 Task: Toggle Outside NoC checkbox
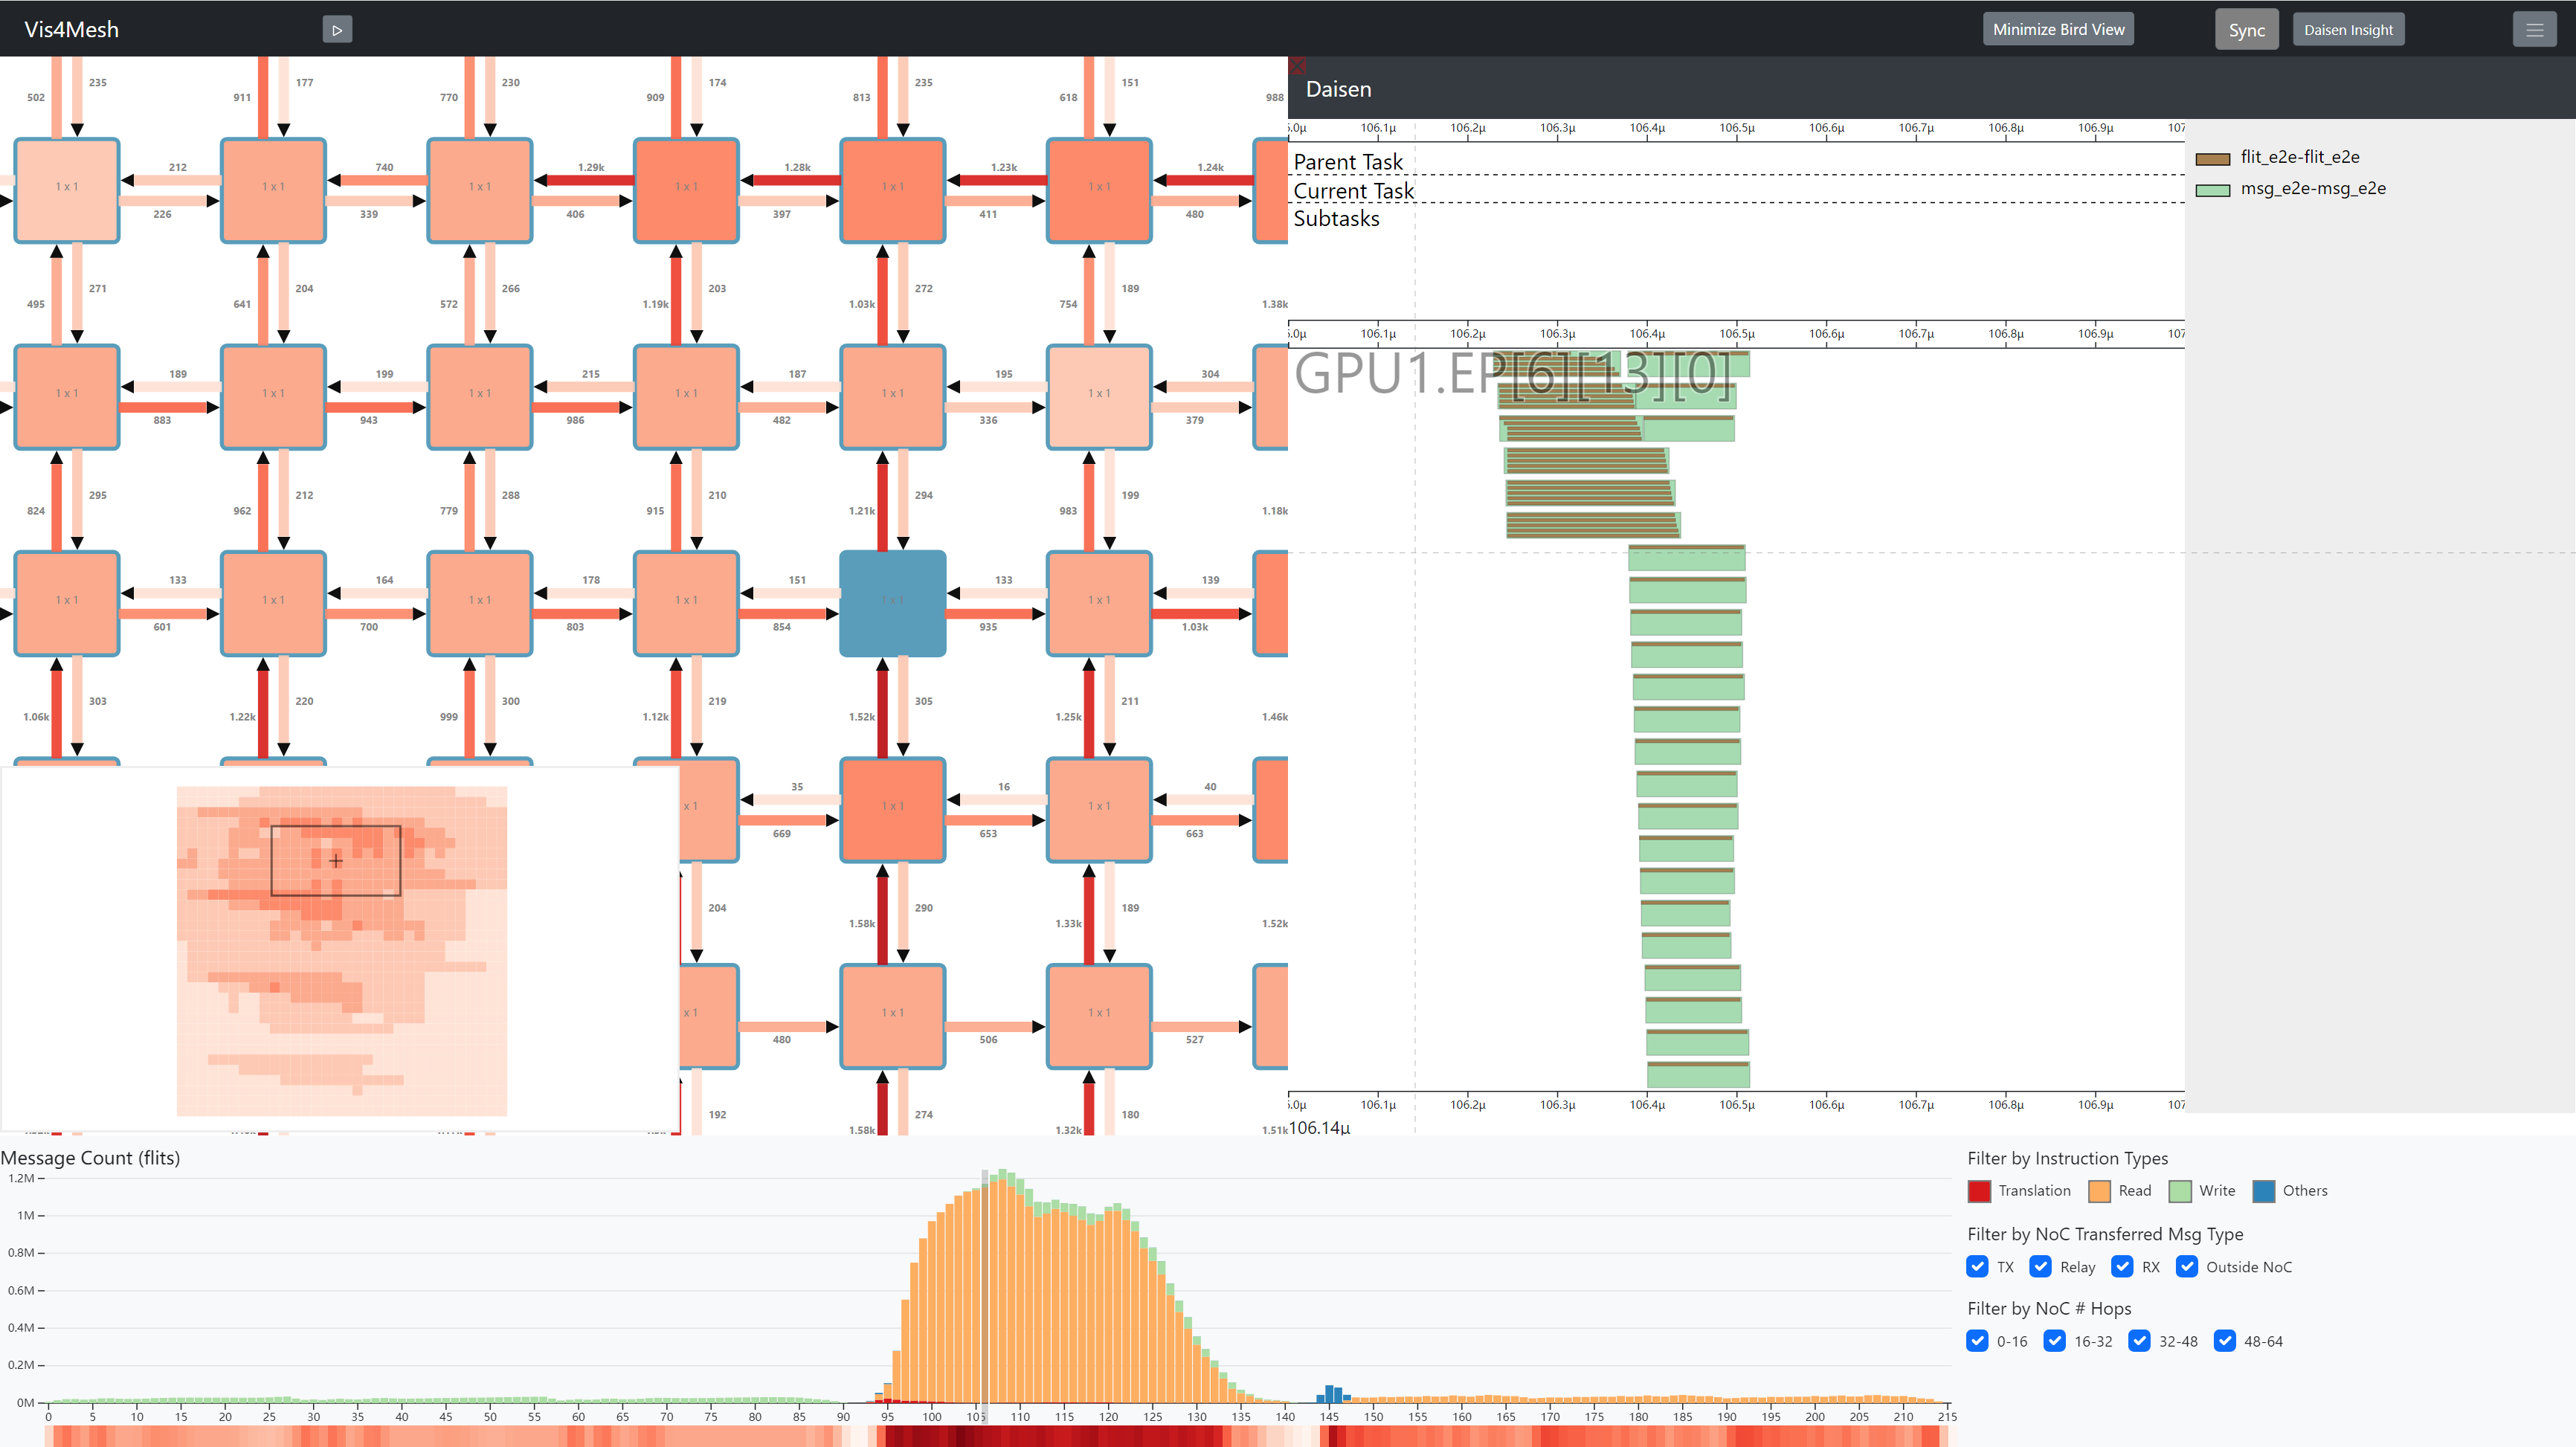(x=2187, y=1266)
